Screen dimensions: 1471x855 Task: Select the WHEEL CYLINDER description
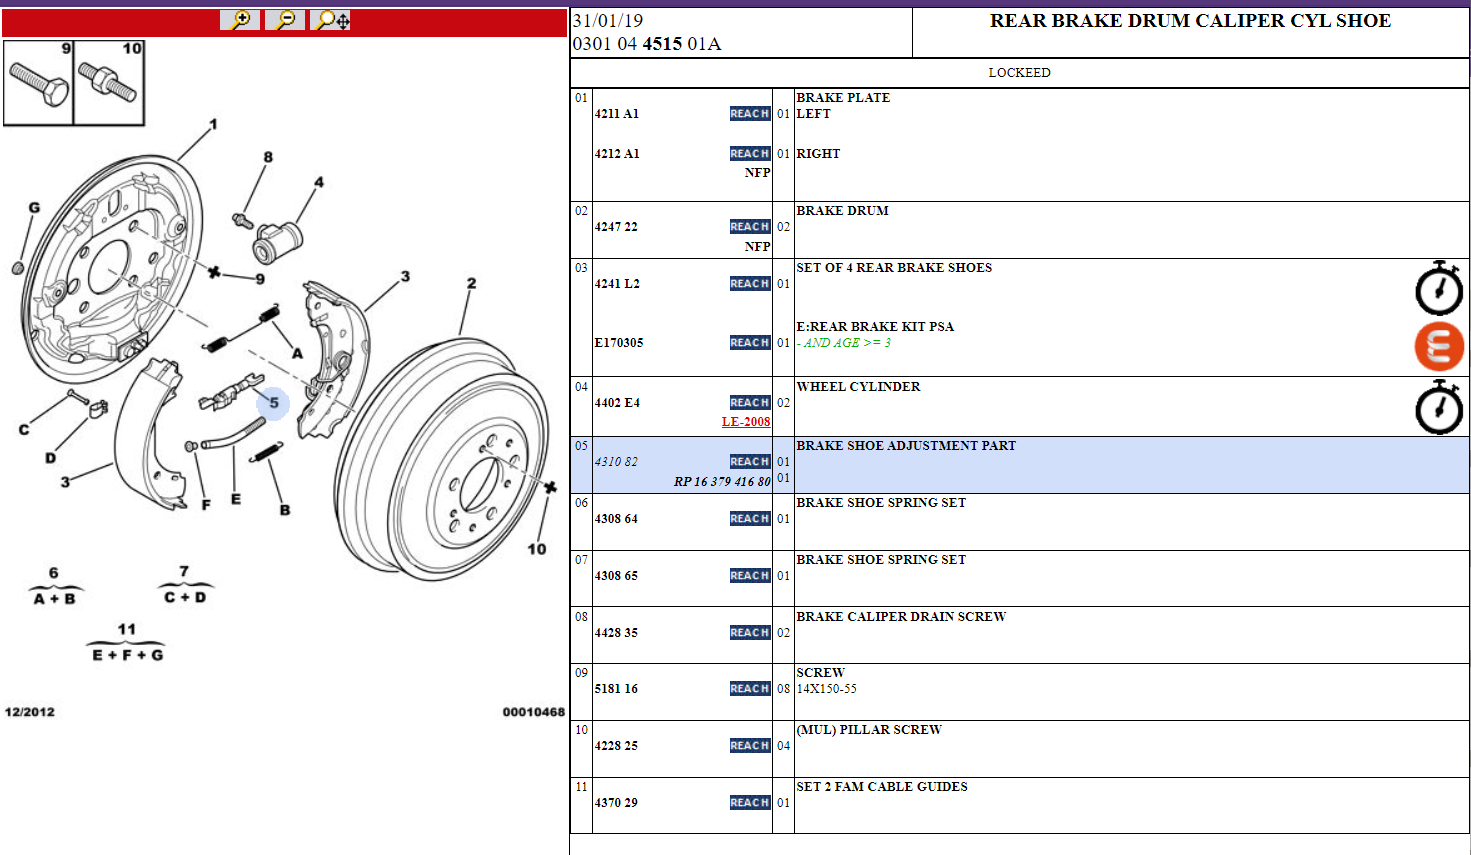858,387
